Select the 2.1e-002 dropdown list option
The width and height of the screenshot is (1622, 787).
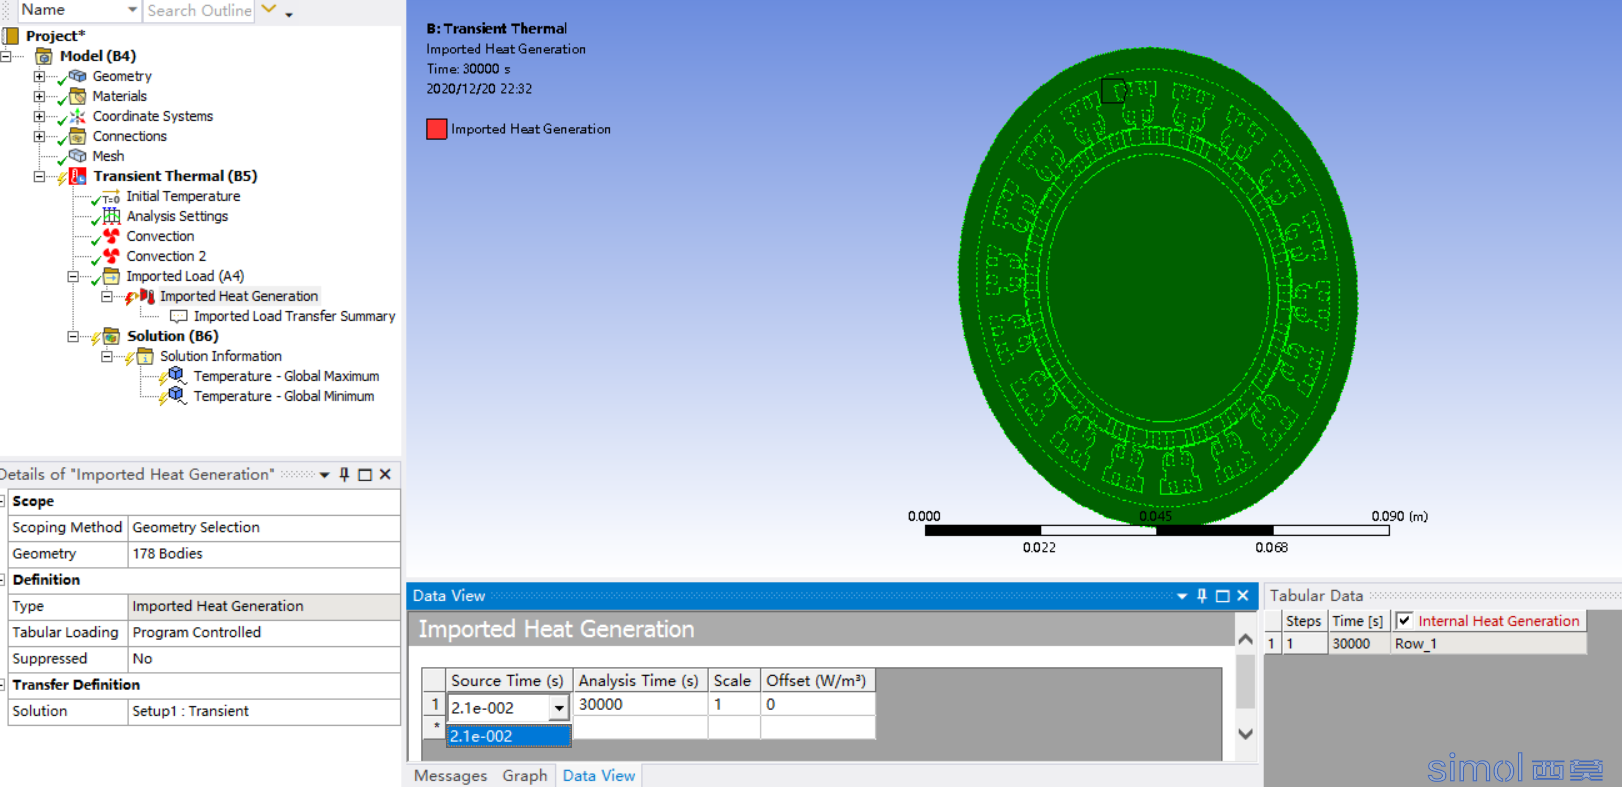click(509, 736)
